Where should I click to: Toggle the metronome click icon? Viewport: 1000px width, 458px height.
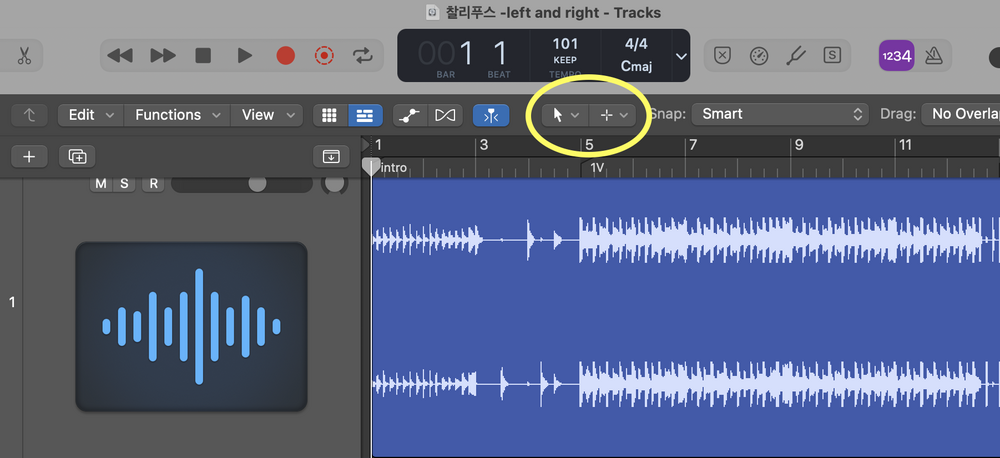[938, 56]
